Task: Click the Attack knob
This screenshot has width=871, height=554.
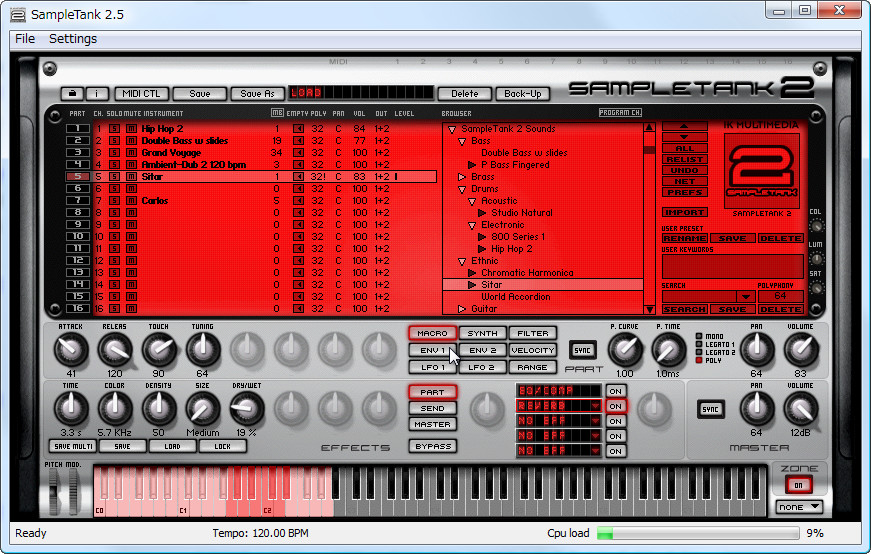Action: coord(71,350)
